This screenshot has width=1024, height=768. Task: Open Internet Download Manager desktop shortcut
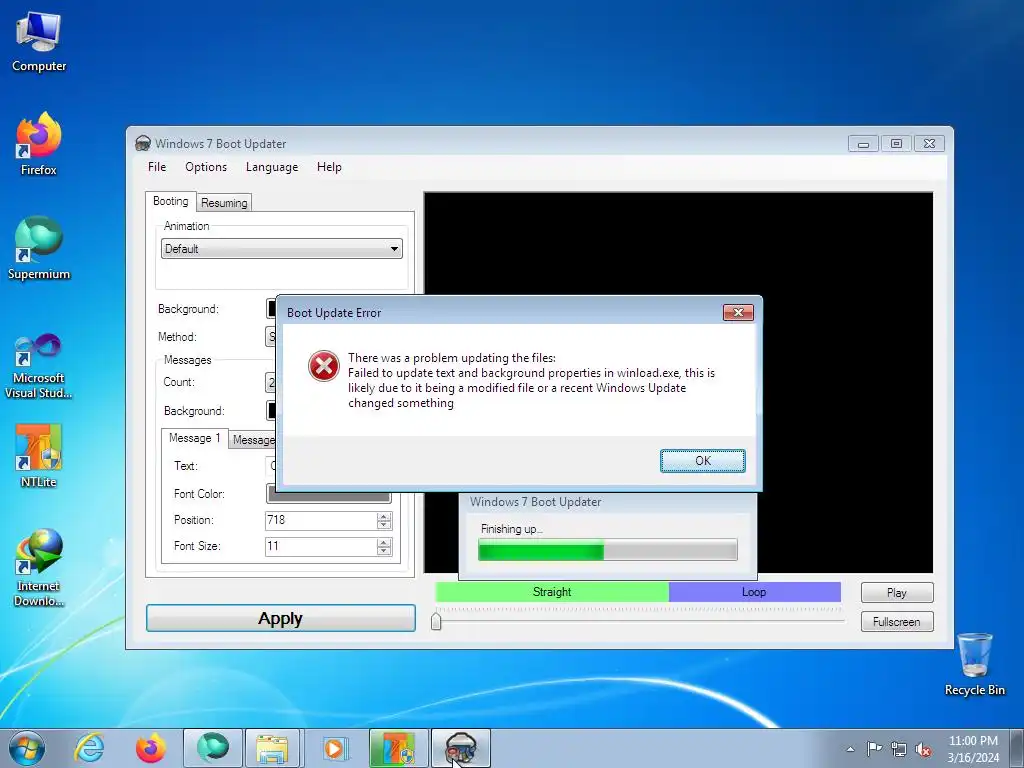[39, 567]
